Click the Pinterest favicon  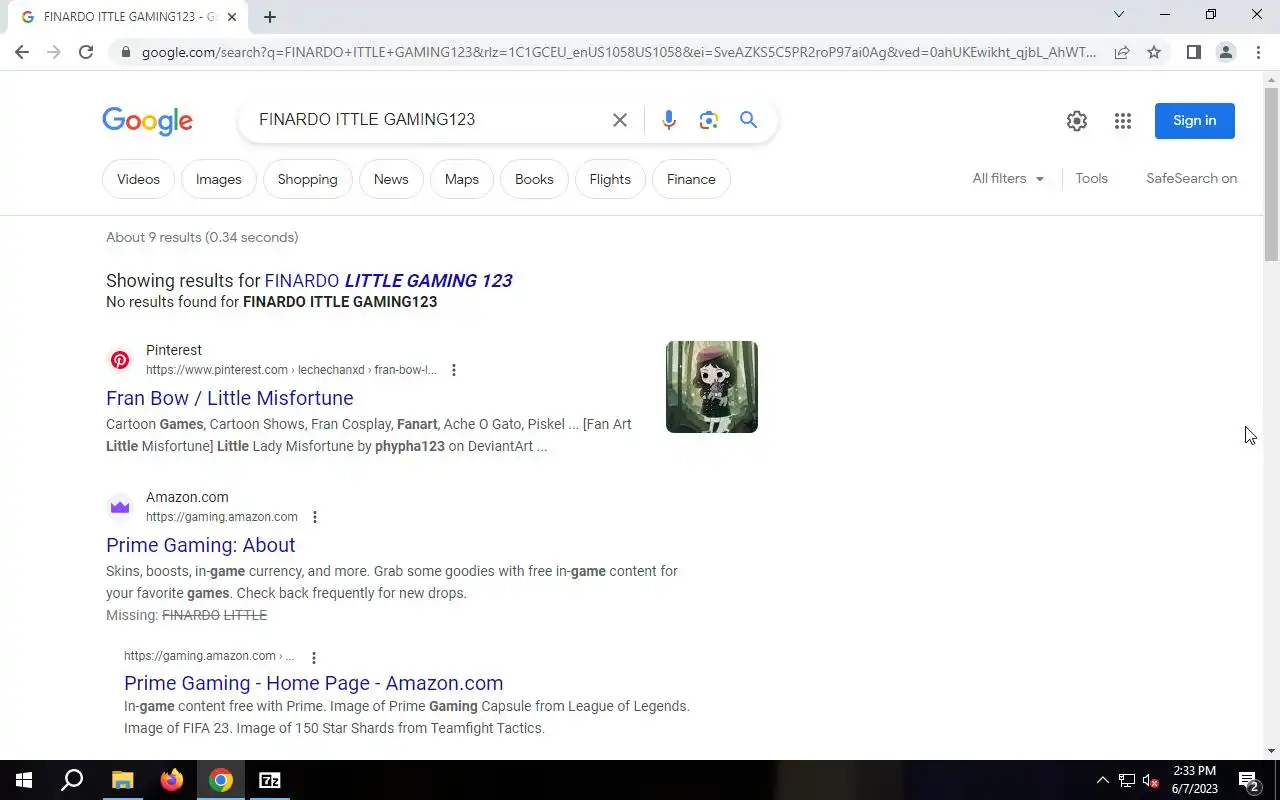click(x=120, y=360)
